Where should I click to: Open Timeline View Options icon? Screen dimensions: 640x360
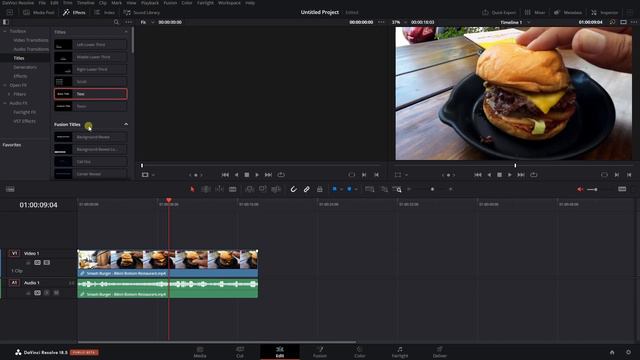[x=10, y=189]
